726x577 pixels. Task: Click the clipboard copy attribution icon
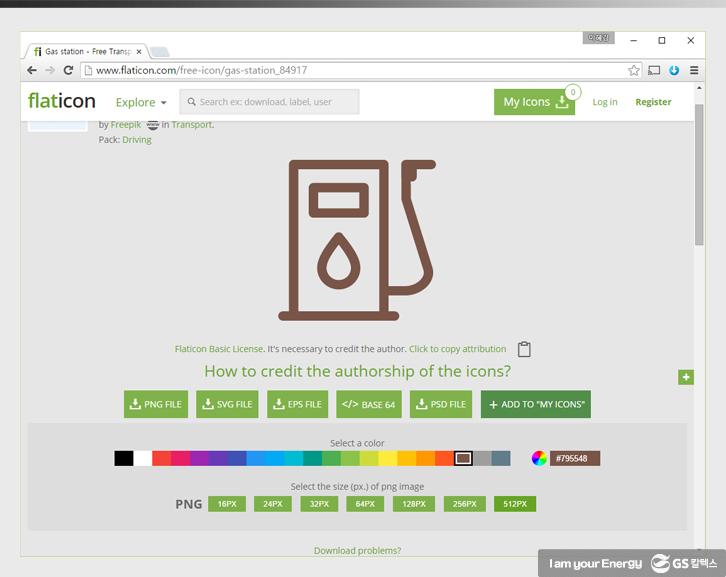(x=524, y=349)
